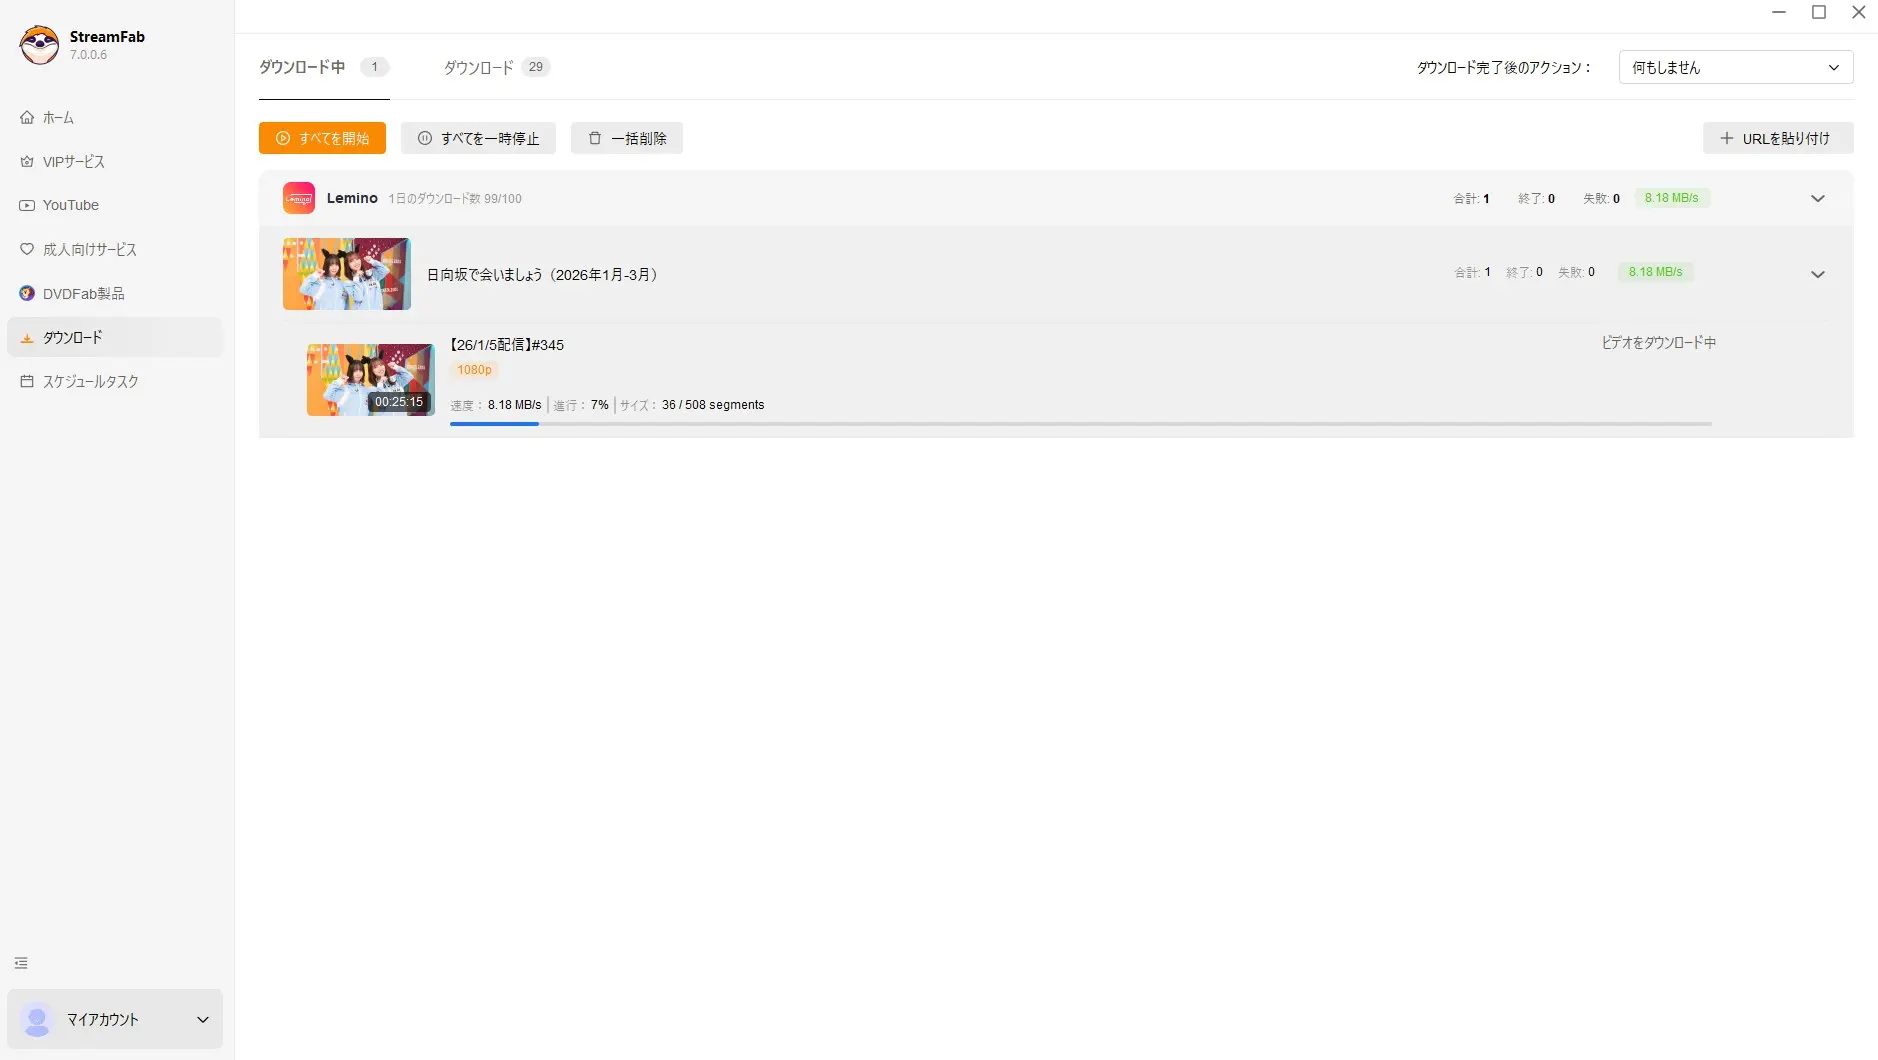The width and height of the screenshot is (1878, 1060).
Task: Click the 1日のダウンロード数 99/100 text
Action: 455,199
